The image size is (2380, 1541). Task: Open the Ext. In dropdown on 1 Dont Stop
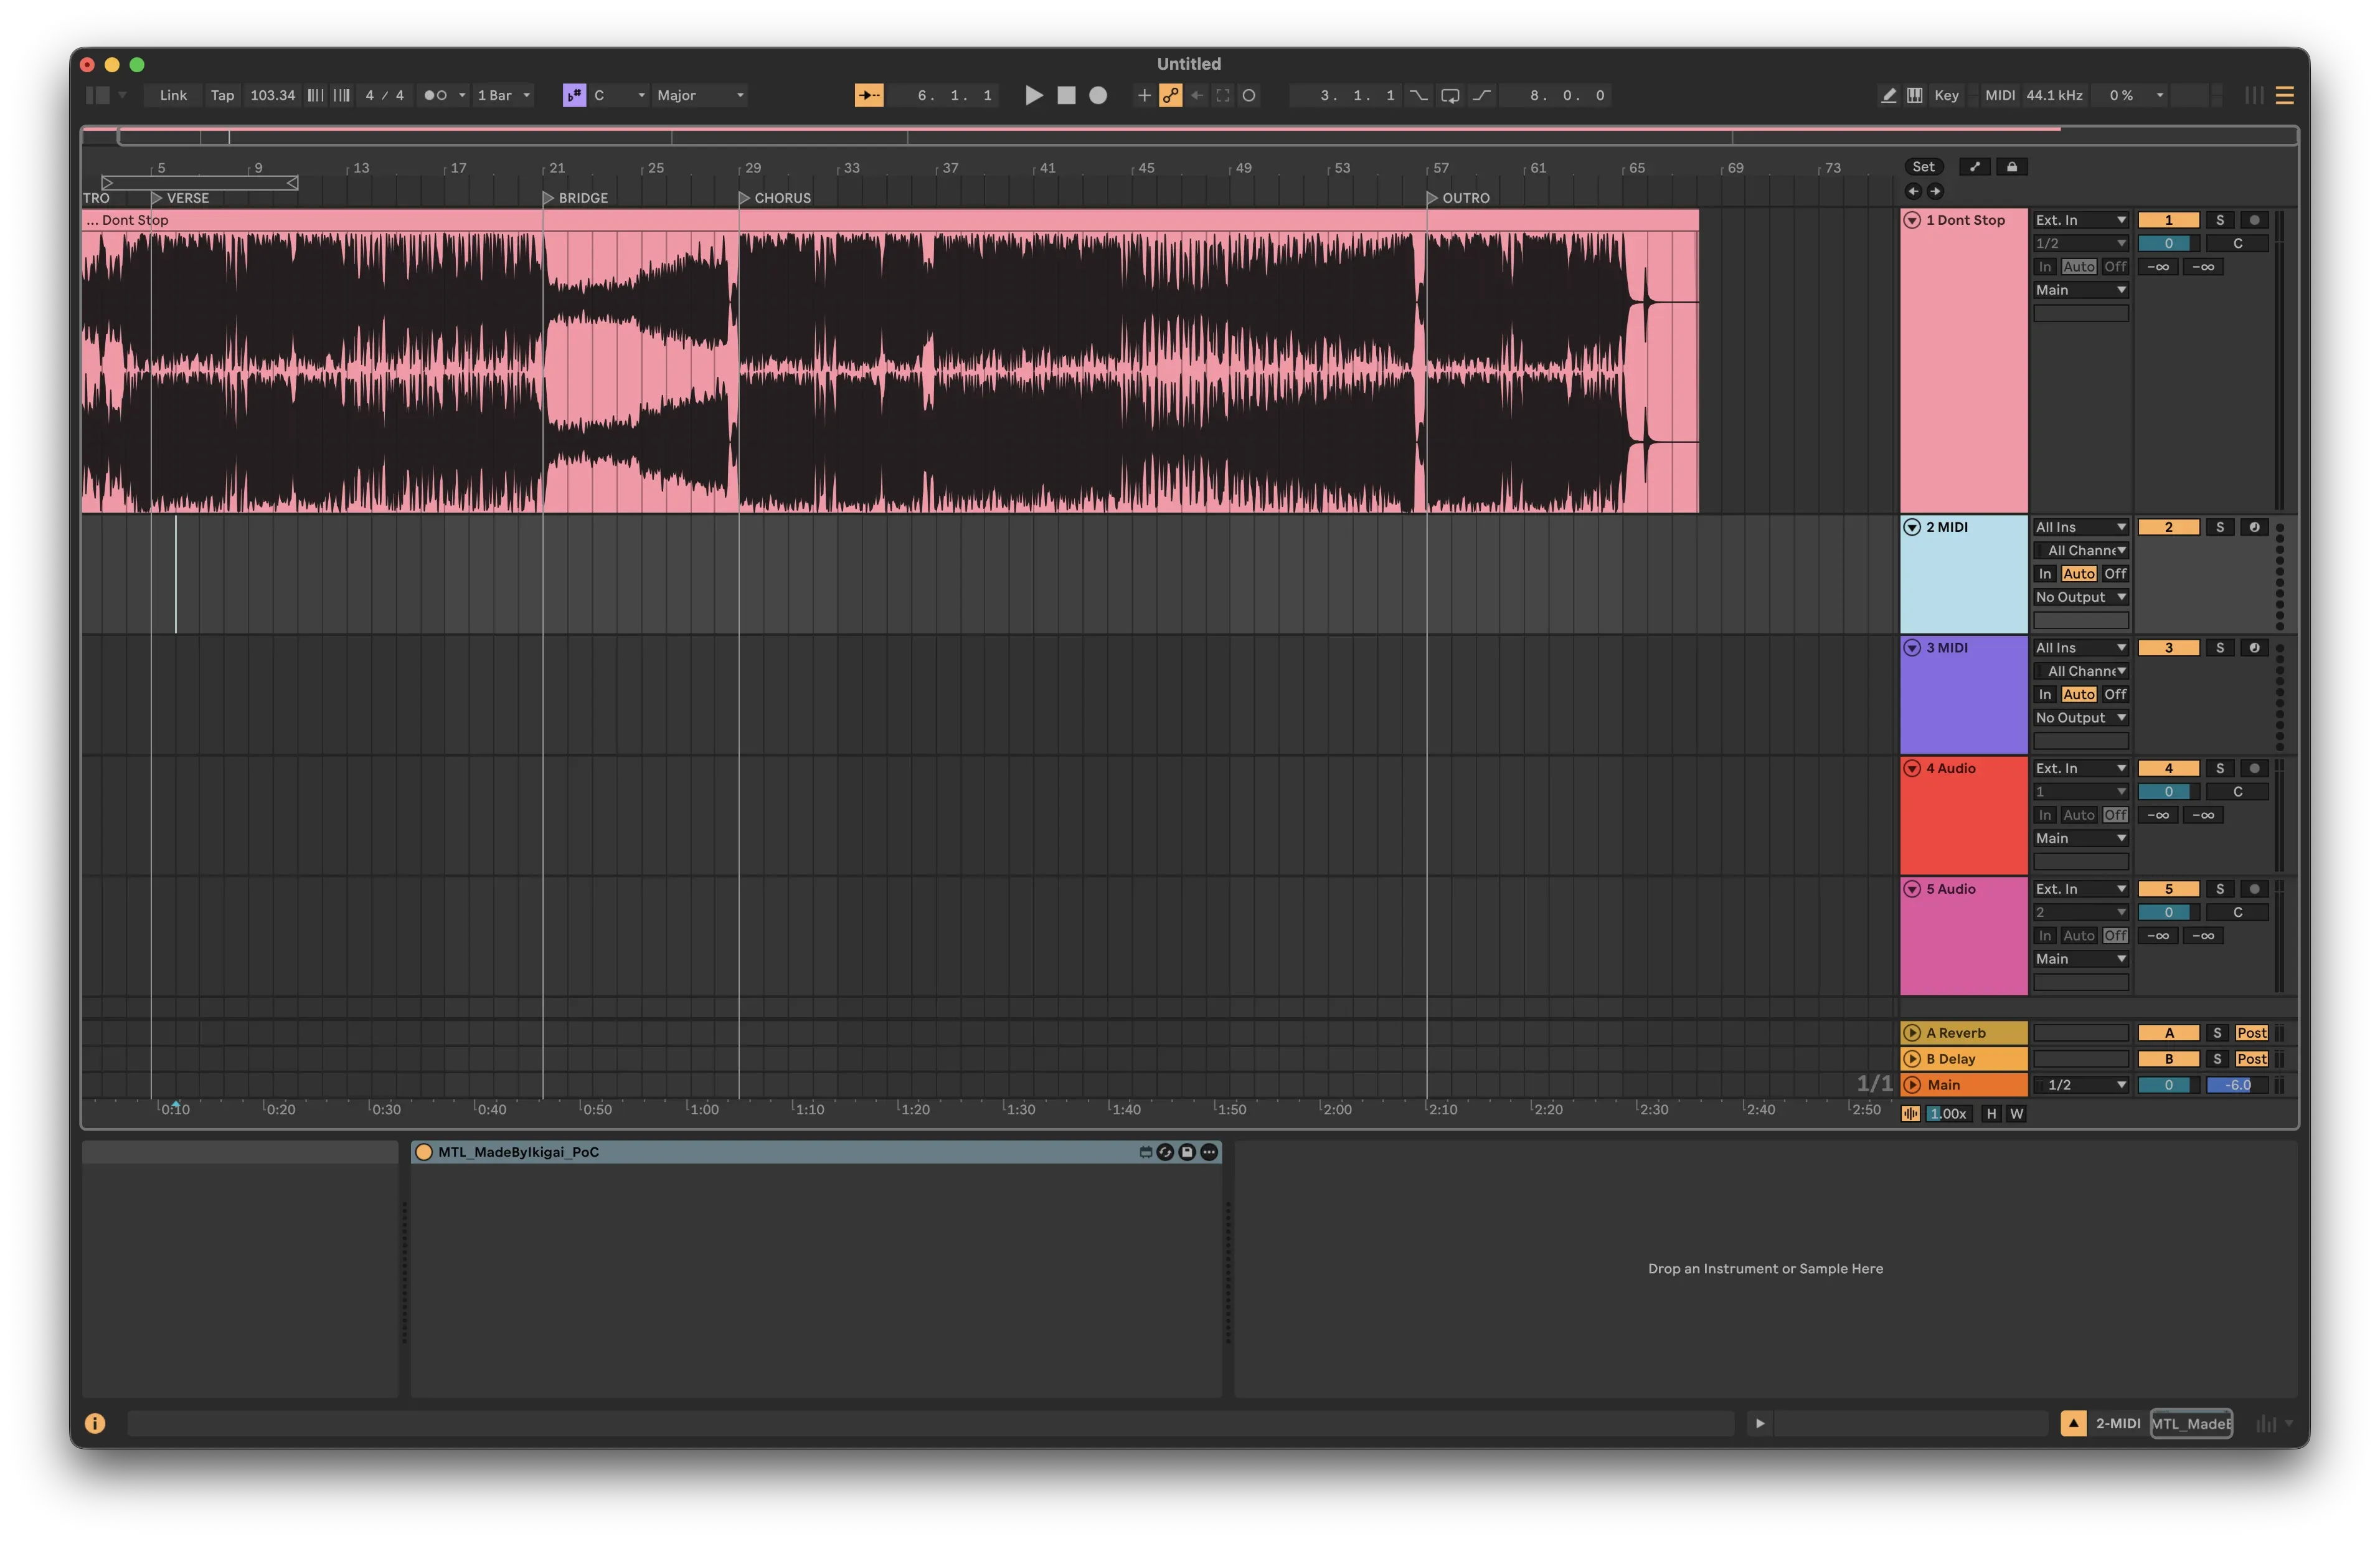pos(2081,219)
